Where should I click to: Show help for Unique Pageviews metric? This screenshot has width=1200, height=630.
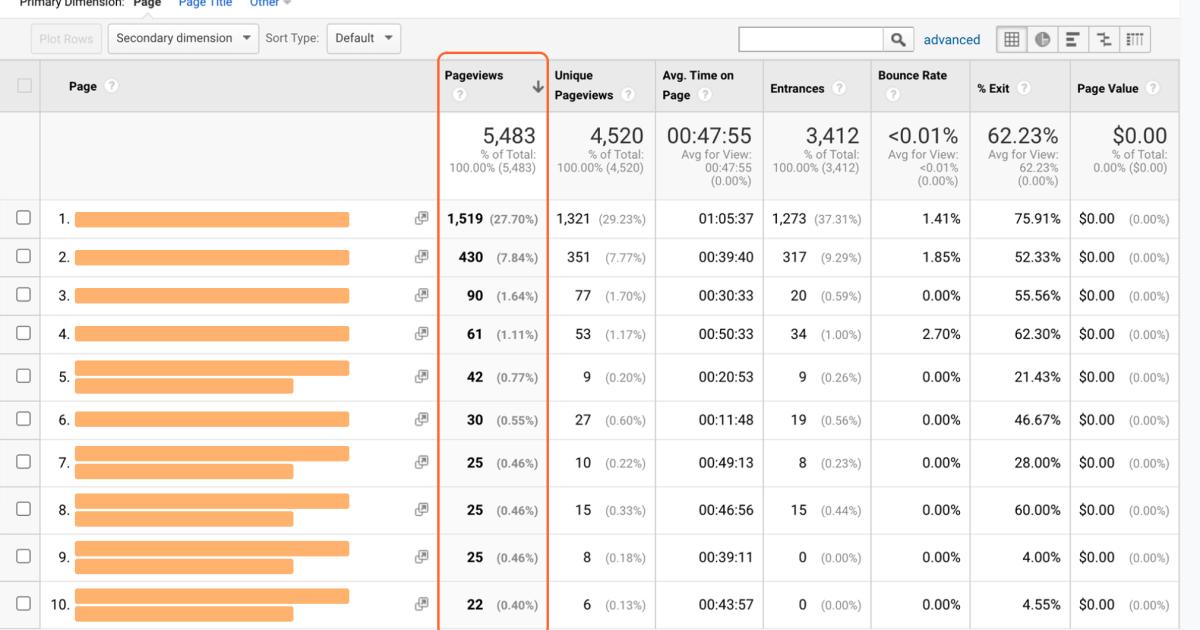click(x=629, y=96)
